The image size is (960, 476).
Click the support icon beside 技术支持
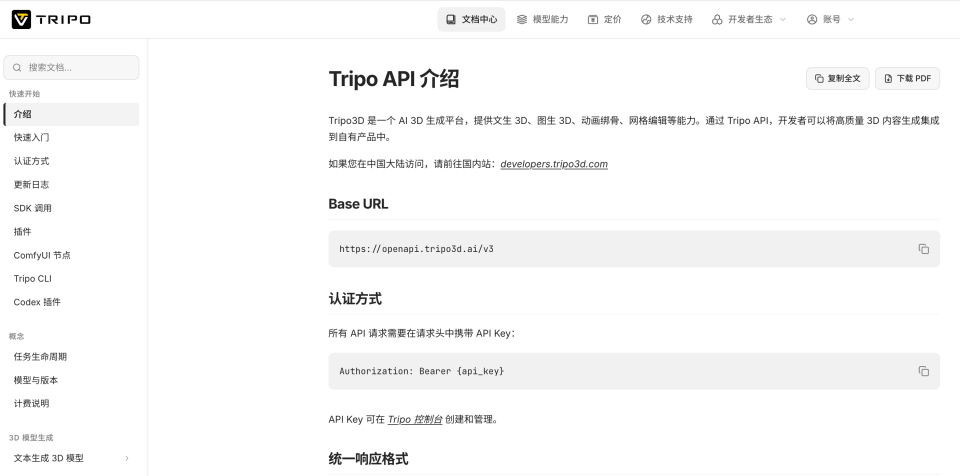point(646,20)
